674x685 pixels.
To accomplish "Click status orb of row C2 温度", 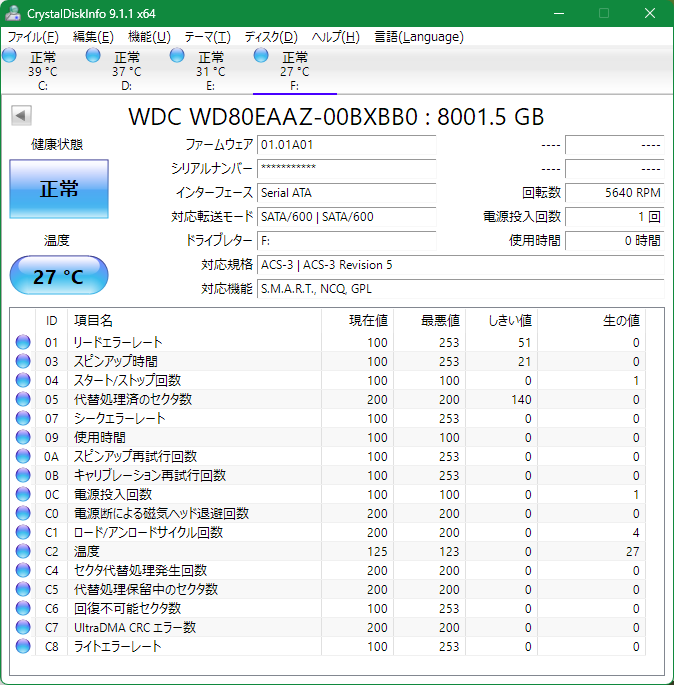I will pos(23,551).
